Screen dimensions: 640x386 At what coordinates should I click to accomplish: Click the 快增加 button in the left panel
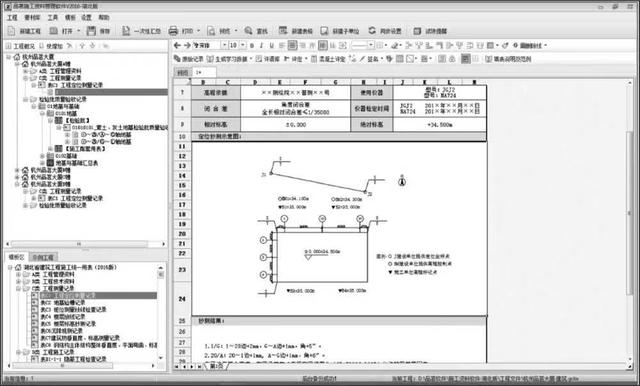pyautogui.click(x=51, y=46)
